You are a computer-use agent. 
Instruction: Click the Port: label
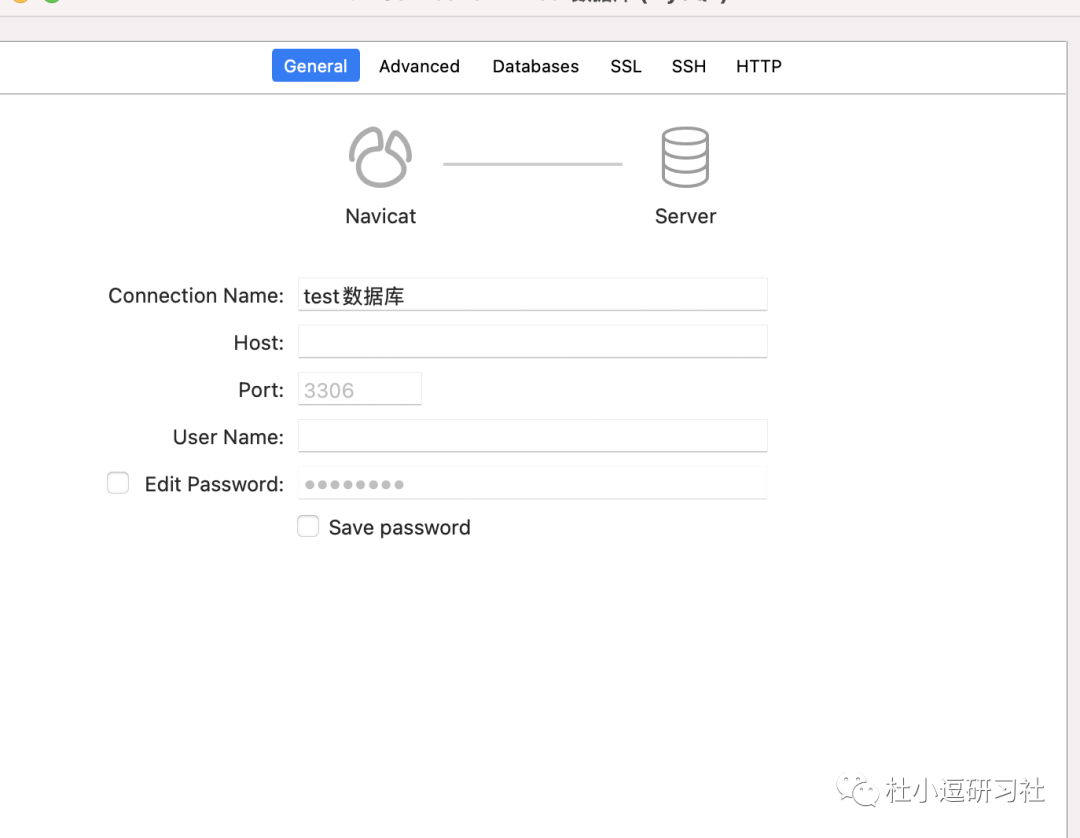click(x=260, y=390)
